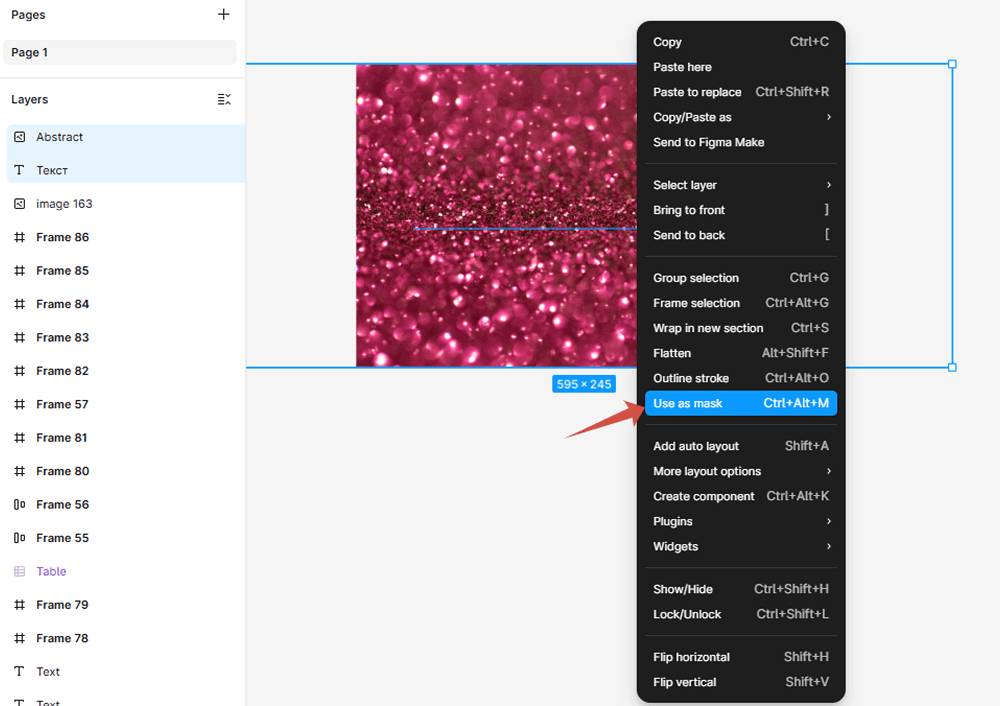Screen dimensions: 1000x706
Task: Click the bottom-right selection resize handle
Action: click(x=952, y=367)
